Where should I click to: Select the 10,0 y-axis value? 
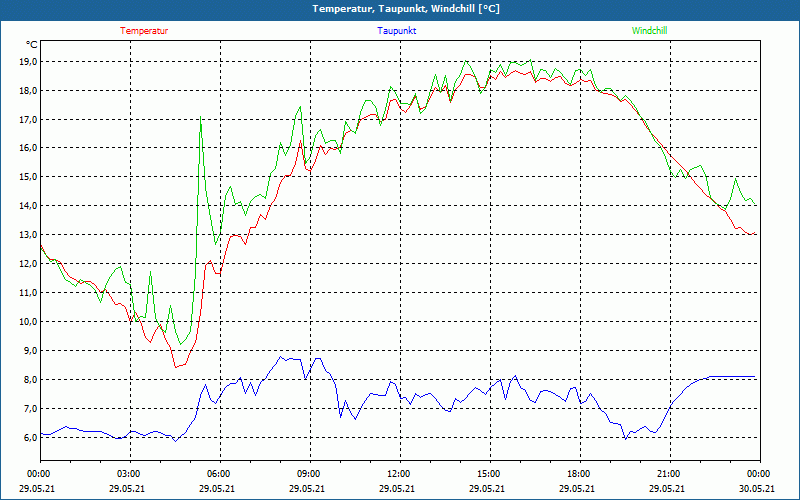click(x=28, y=321)
